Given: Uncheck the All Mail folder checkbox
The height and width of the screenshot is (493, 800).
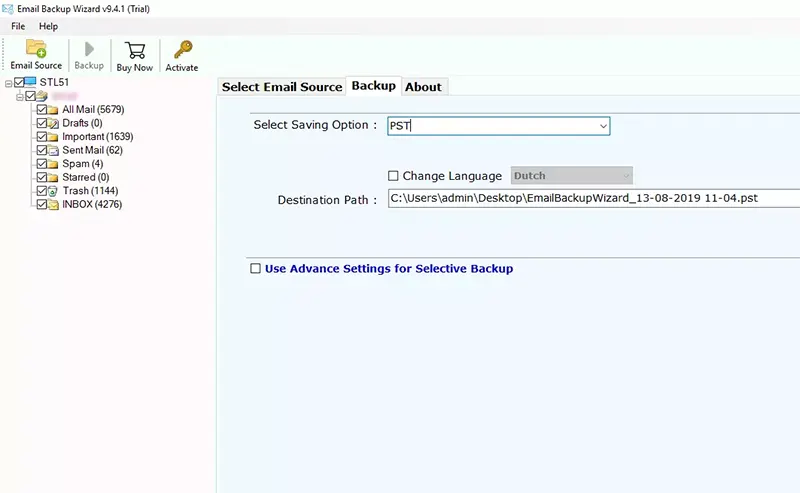Looking at the screenshot, I should [x=41, y=109].
